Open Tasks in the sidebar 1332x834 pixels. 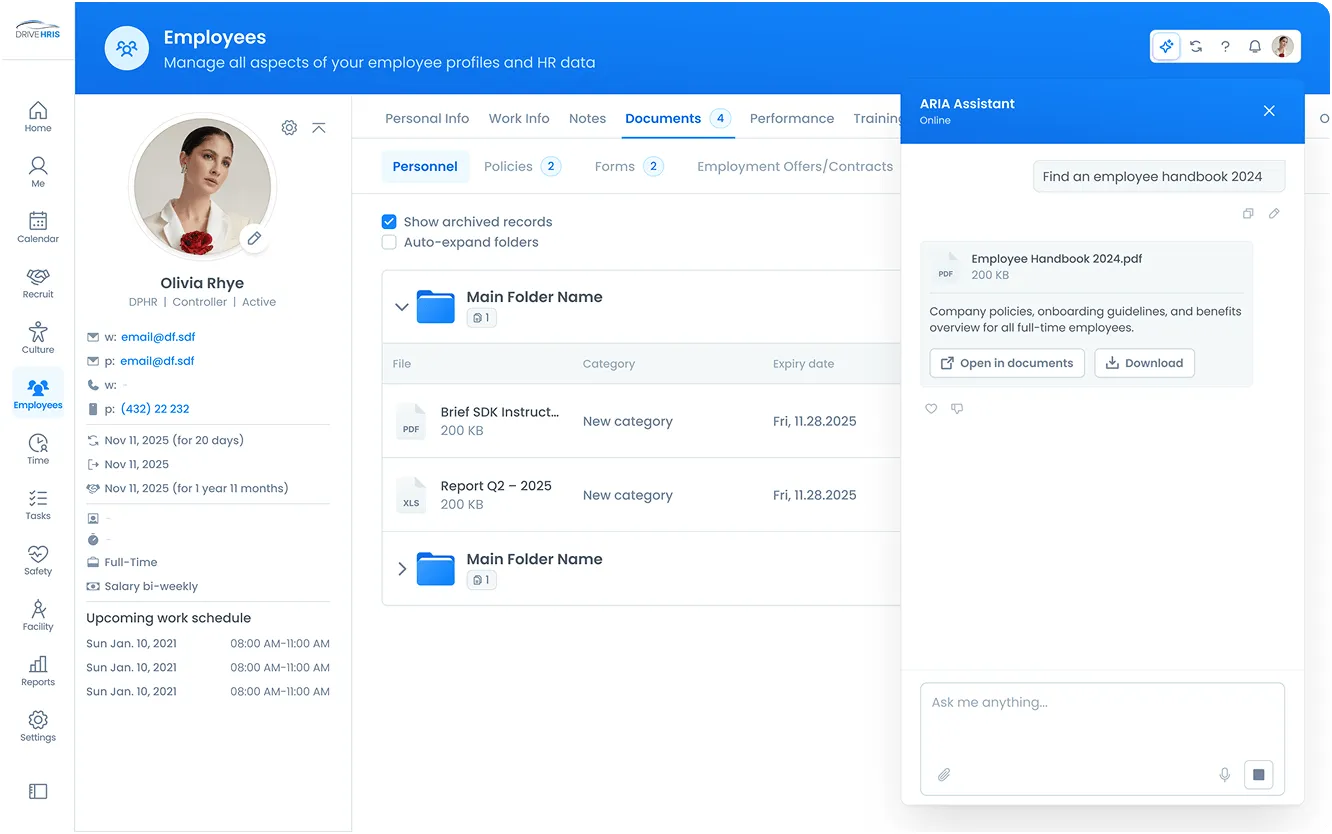tap(38, 504)
